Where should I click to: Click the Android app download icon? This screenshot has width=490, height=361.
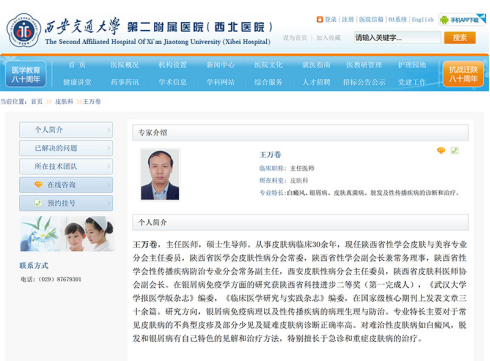[444, 20]
